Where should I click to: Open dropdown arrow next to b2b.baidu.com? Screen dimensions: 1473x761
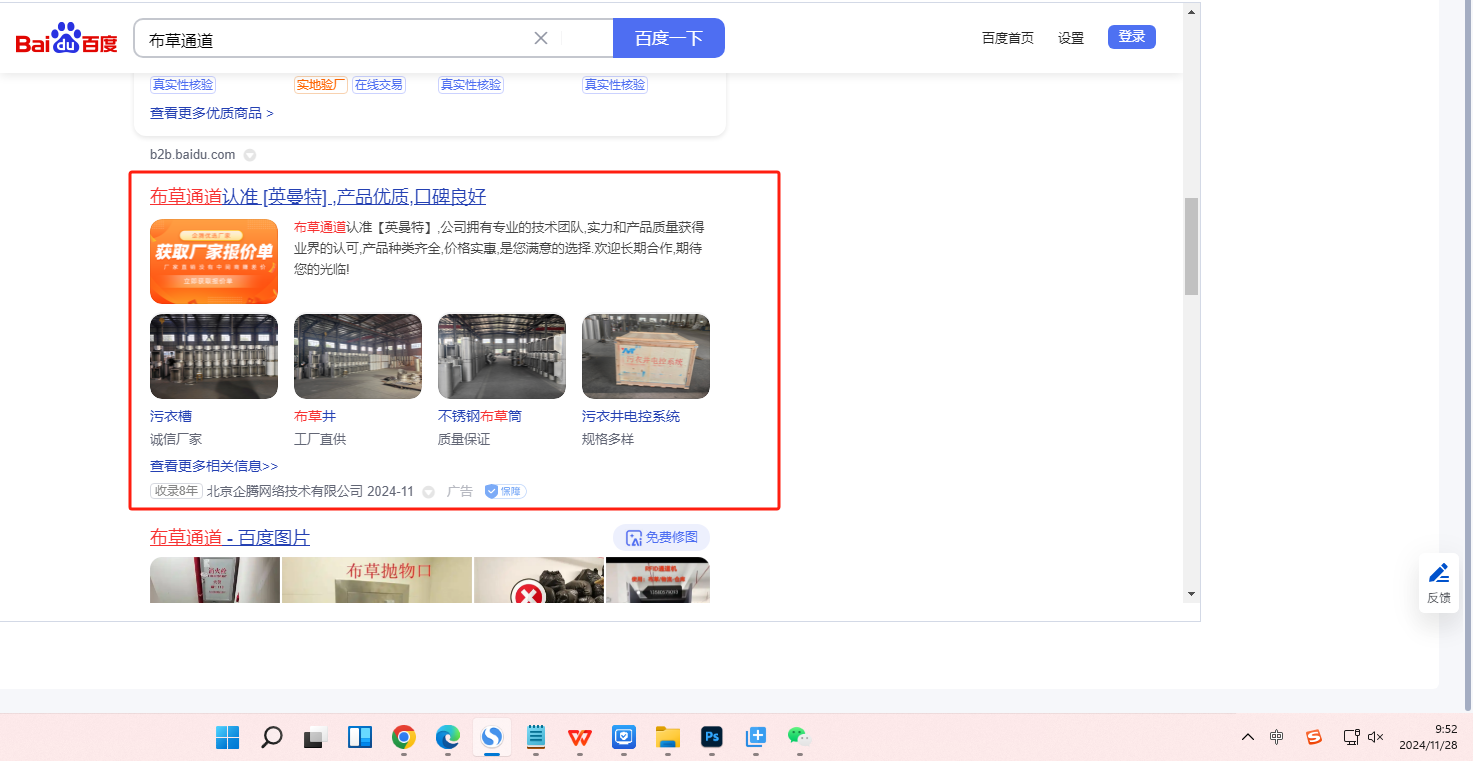point(250,155)
